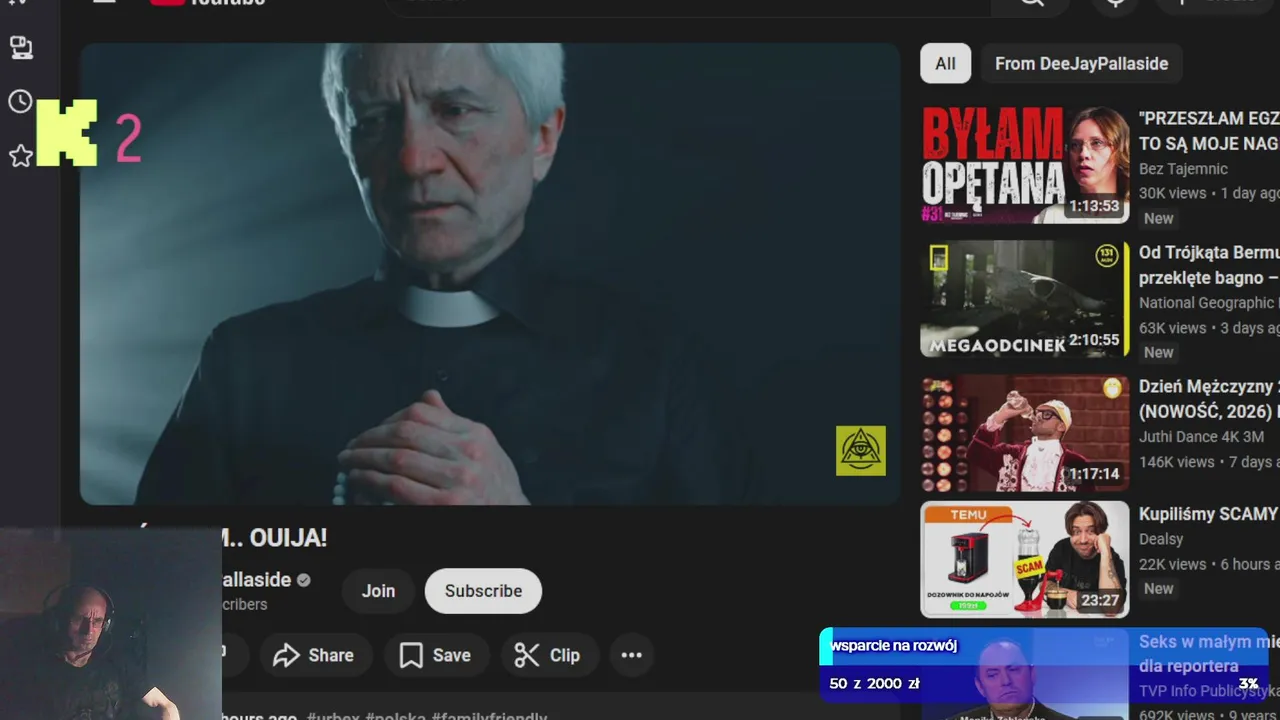The height and width of the screenshot is (720, 1280).
Task: Click the Join button
Action: click(378, 591)
